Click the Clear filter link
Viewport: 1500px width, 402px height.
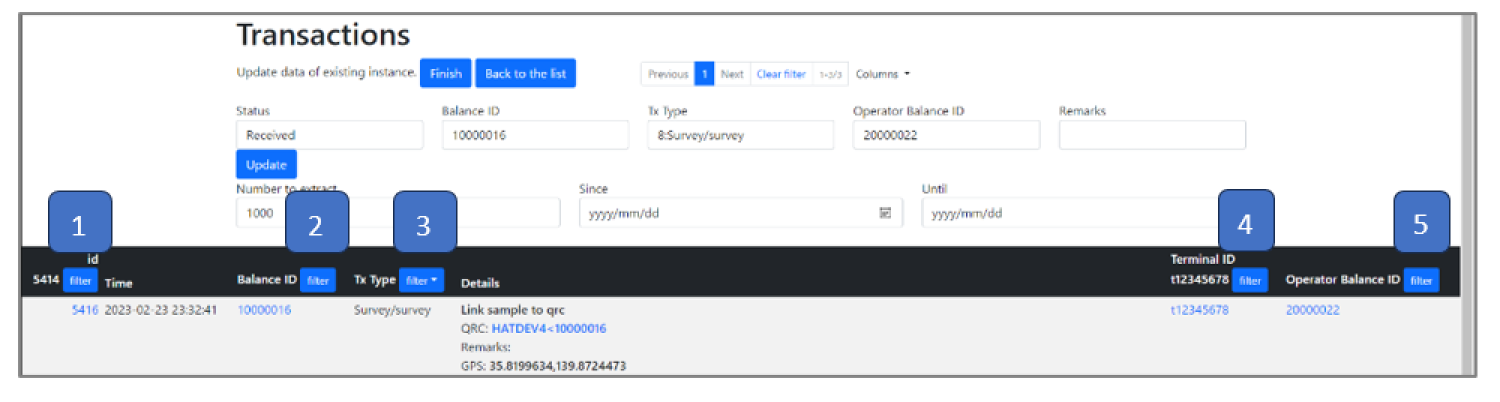(x=781, y=74)
